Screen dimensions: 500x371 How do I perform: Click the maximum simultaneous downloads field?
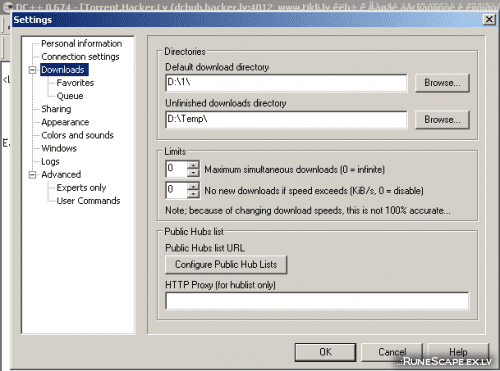[177, 169]
